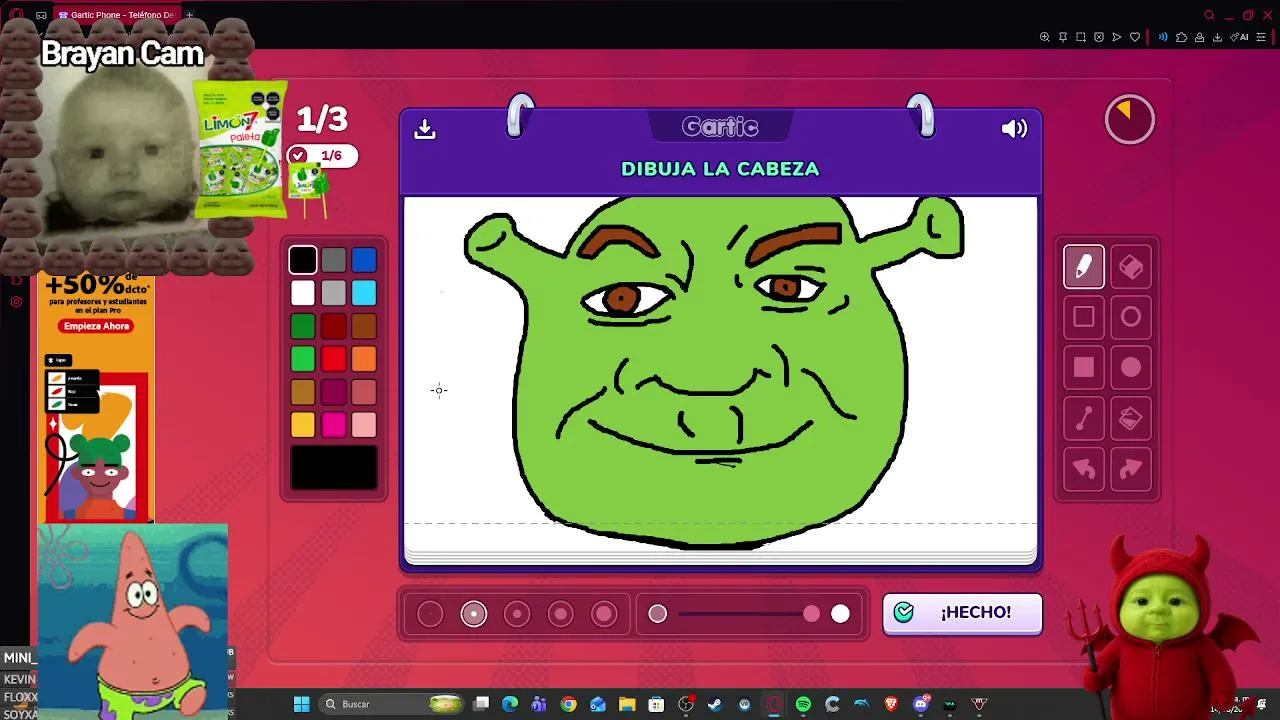Open Task View in the taskbar
This screenshot has width=1280, height=720.
click(x=481, y=704)
